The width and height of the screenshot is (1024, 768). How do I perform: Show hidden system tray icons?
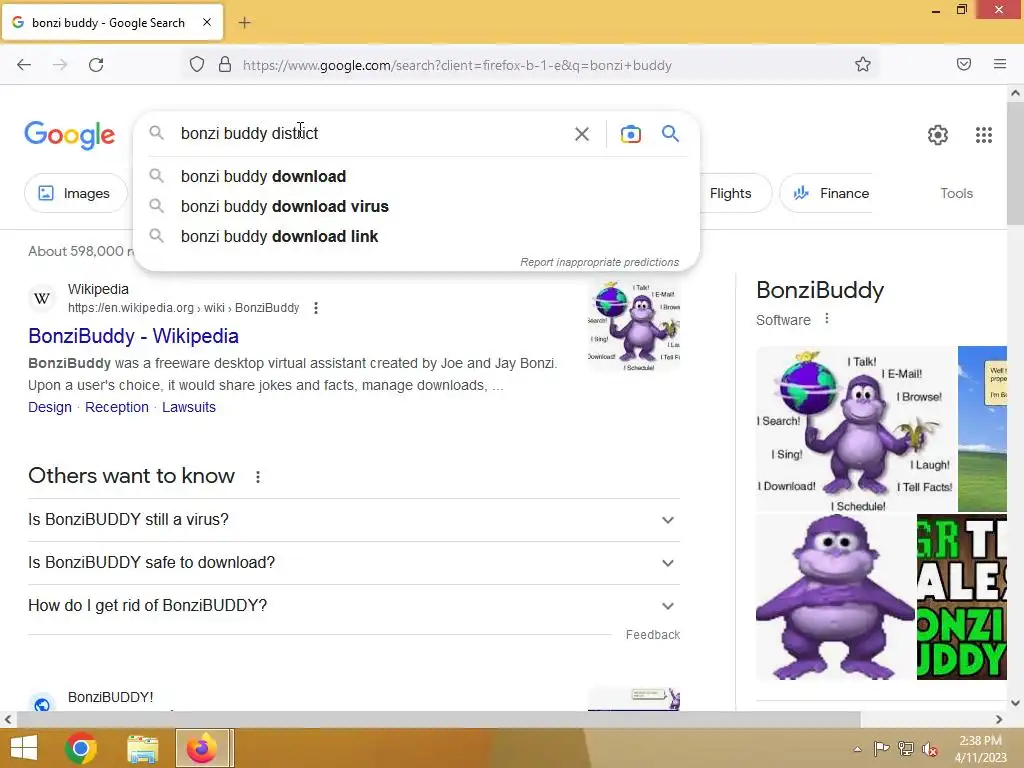[x=857, y=749]
